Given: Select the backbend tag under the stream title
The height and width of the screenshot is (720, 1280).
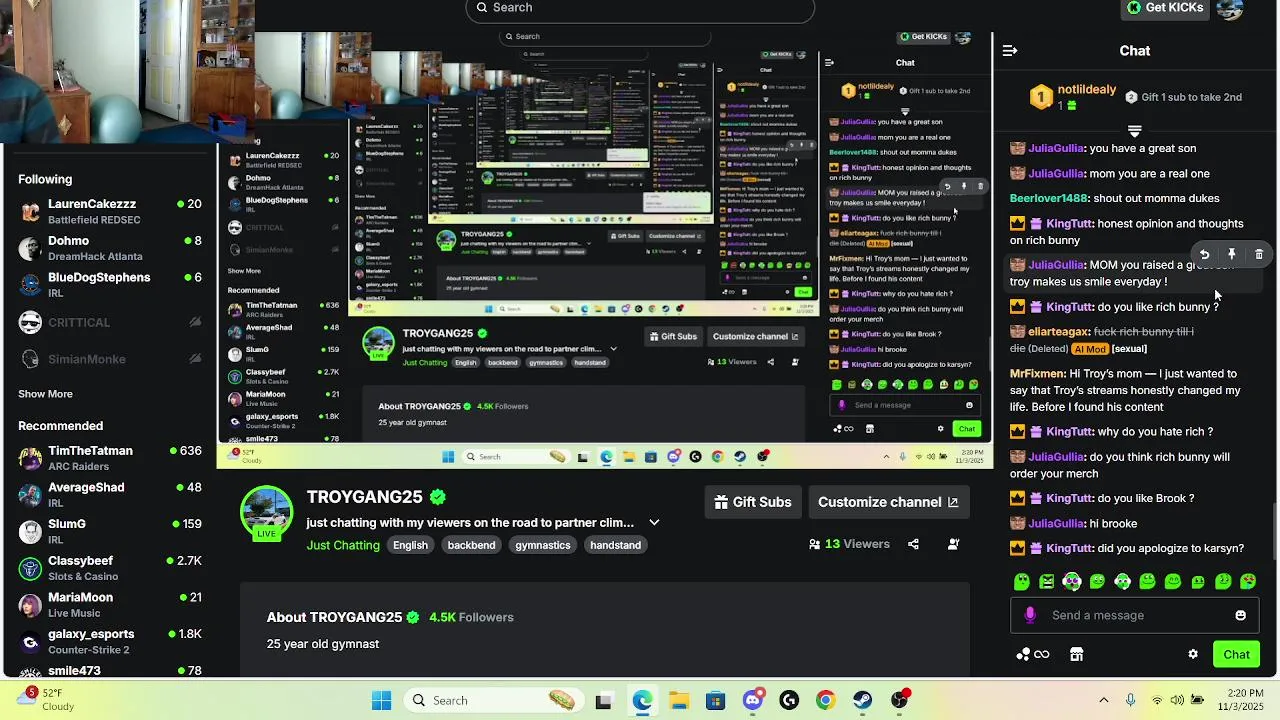Looking at the screenshot, I should pos(471,545).
